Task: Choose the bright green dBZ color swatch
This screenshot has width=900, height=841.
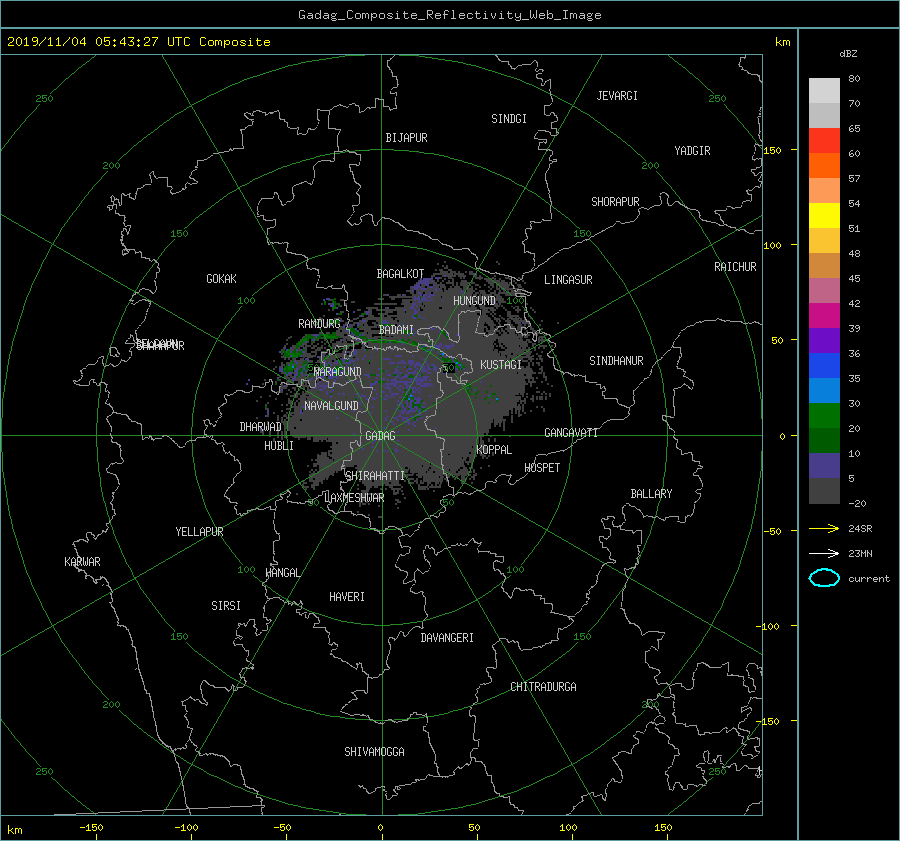Action: 824,416
